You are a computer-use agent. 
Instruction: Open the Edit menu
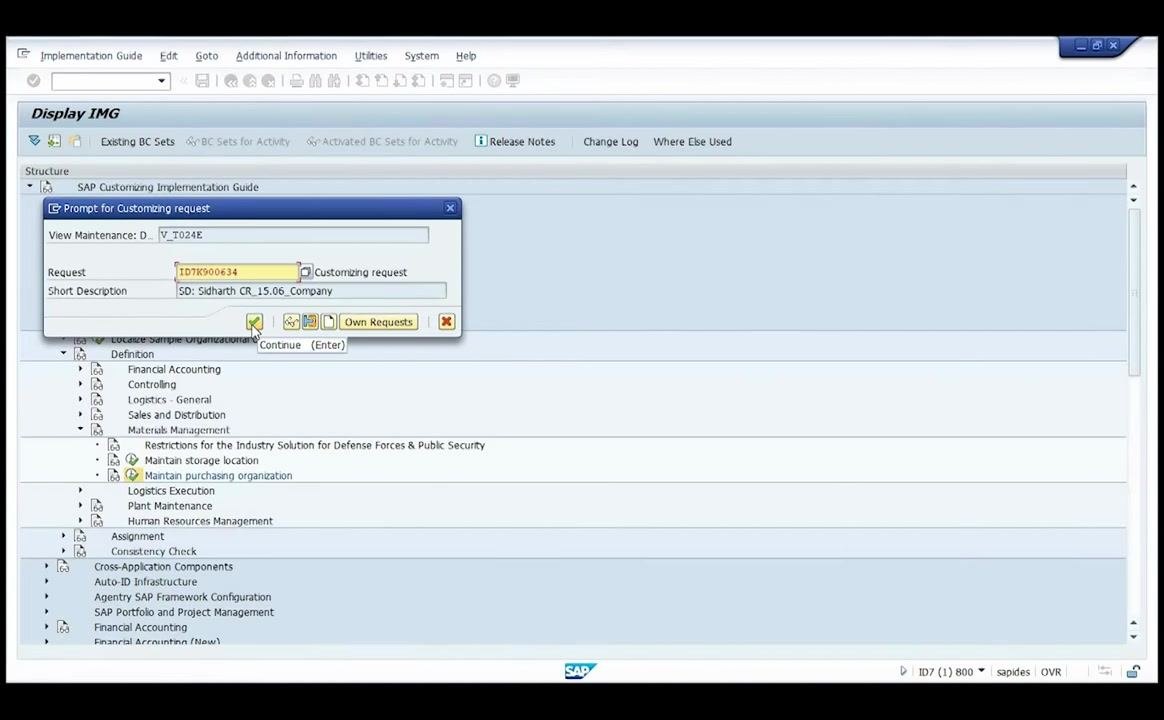point(169,56)
